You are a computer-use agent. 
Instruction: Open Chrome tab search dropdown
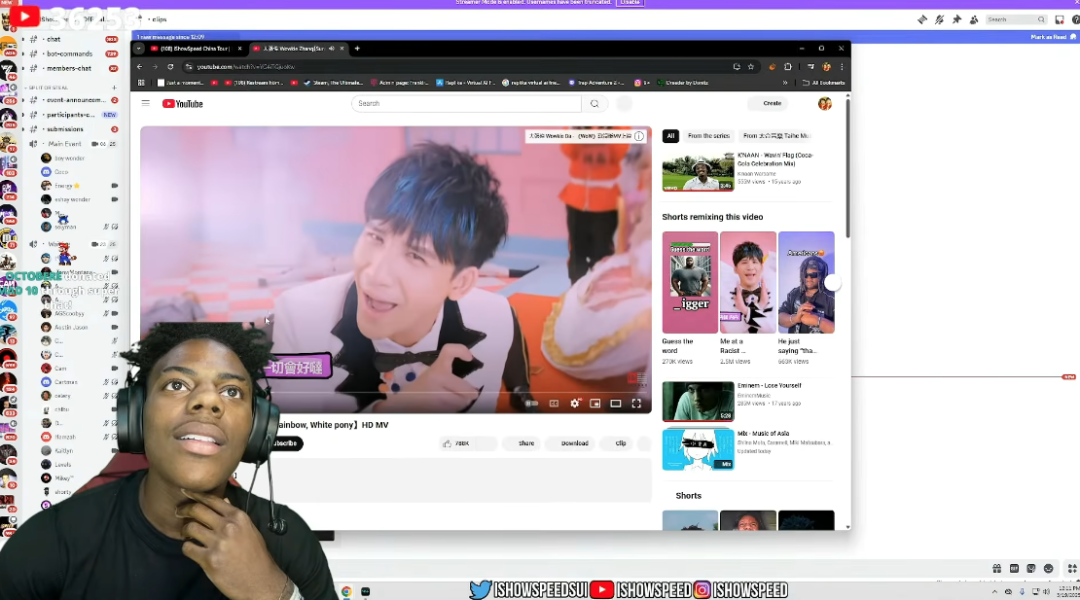[x=138, y=48]
